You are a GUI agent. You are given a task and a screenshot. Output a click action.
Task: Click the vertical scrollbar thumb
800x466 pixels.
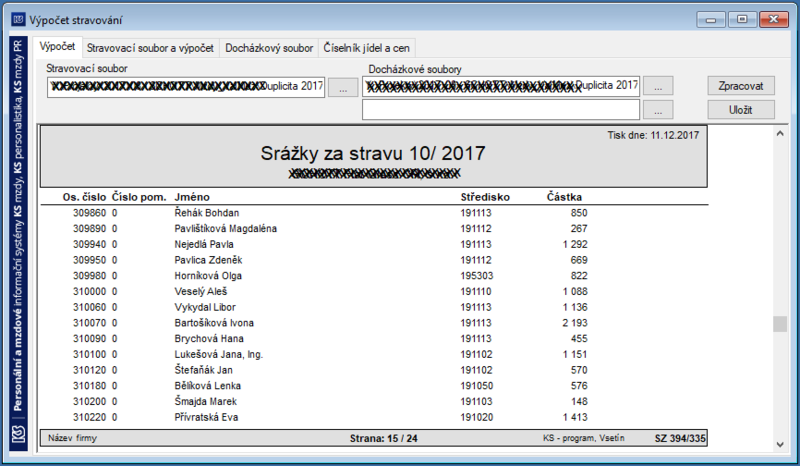[780, 324]
